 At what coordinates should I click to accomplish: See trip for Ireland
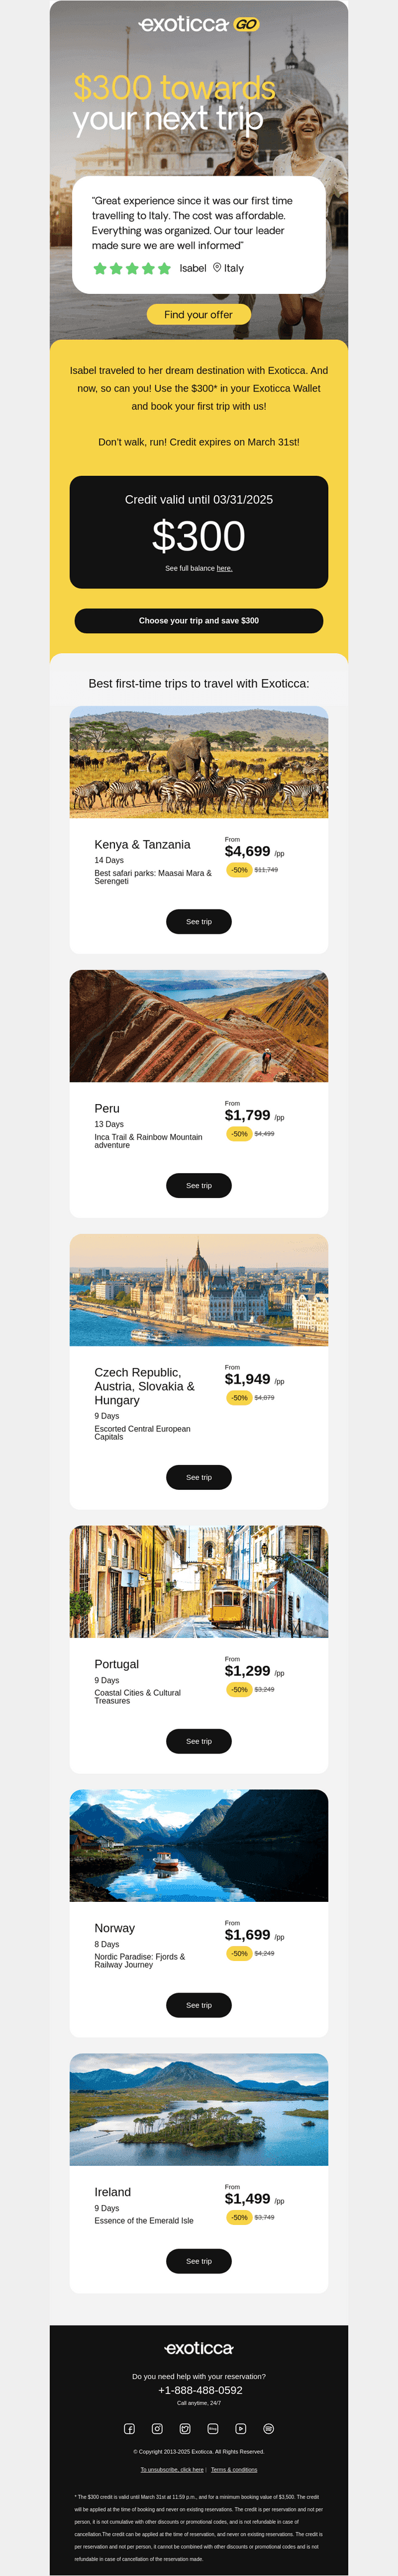pyautogui.click(x=199, y=2261)
